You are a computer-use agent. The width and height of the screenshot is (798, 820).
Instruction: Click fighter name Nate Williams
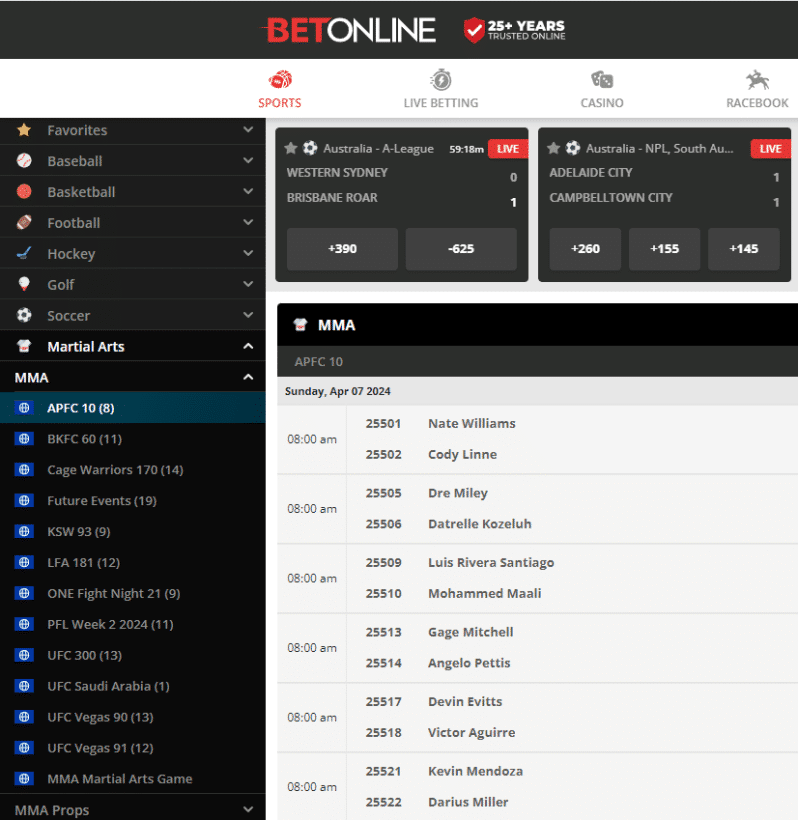point(472,423)
